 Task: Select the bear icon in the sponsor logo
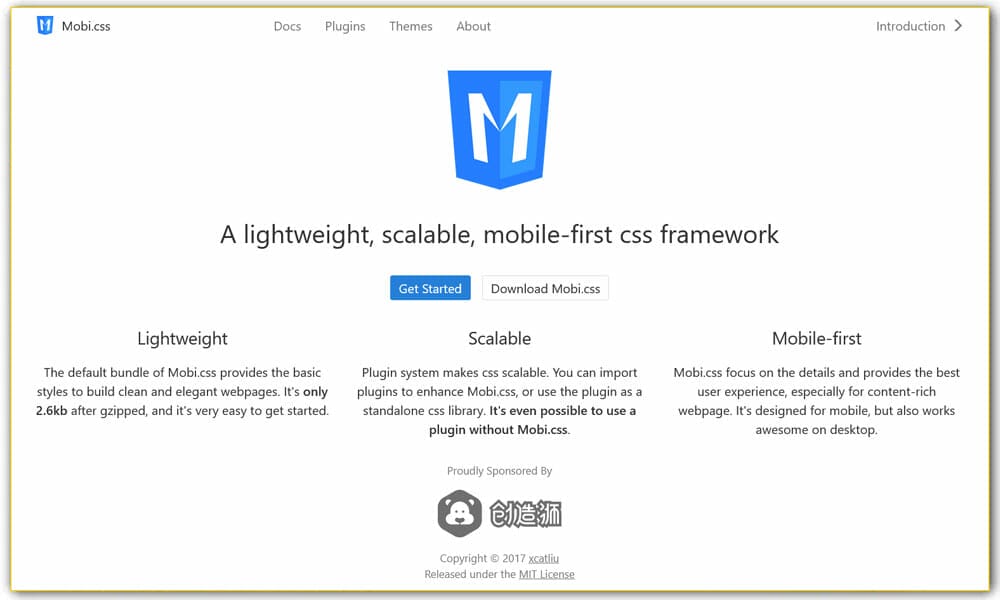pyautogui.click(x=459, y=512)
